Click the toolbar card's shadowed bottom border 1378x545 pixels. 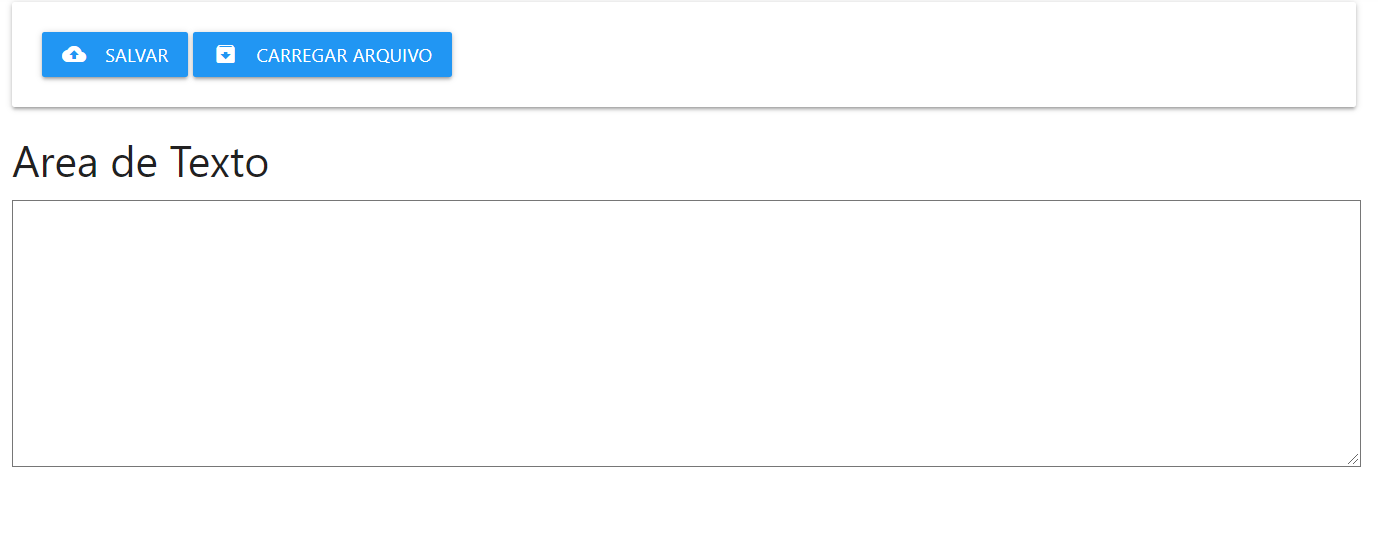(x=684, y=105)
